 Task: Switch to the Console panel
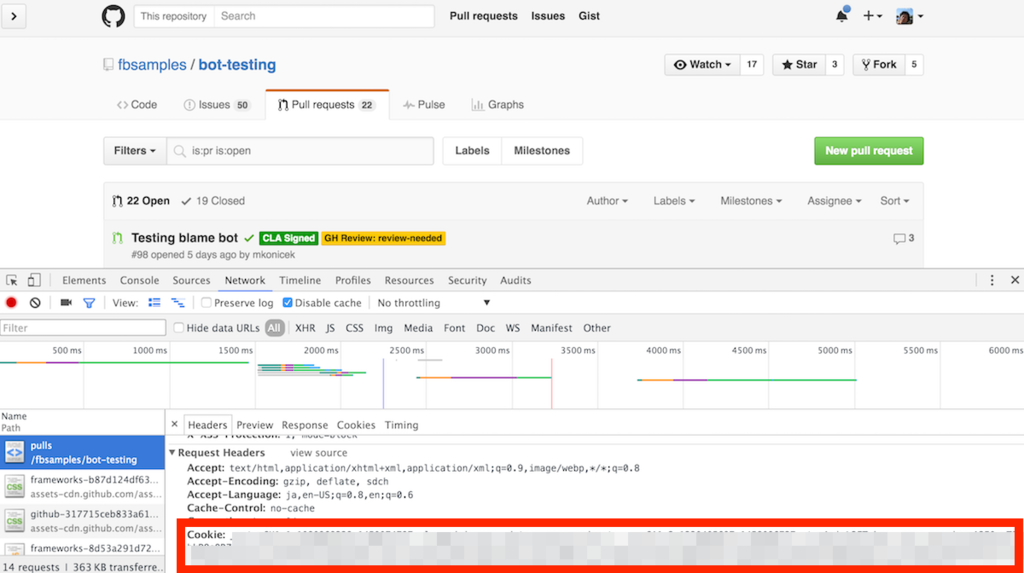coord(139,280)
